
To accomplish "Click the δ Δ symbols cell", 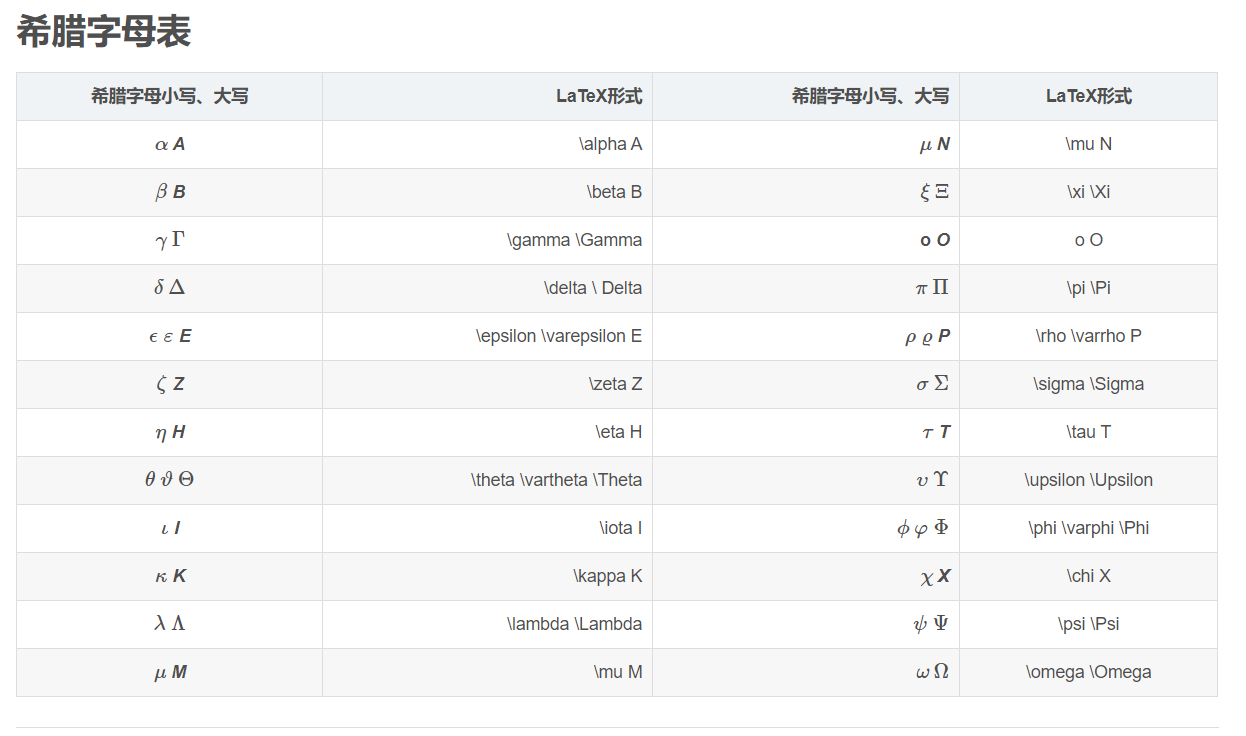I will 170,288.
